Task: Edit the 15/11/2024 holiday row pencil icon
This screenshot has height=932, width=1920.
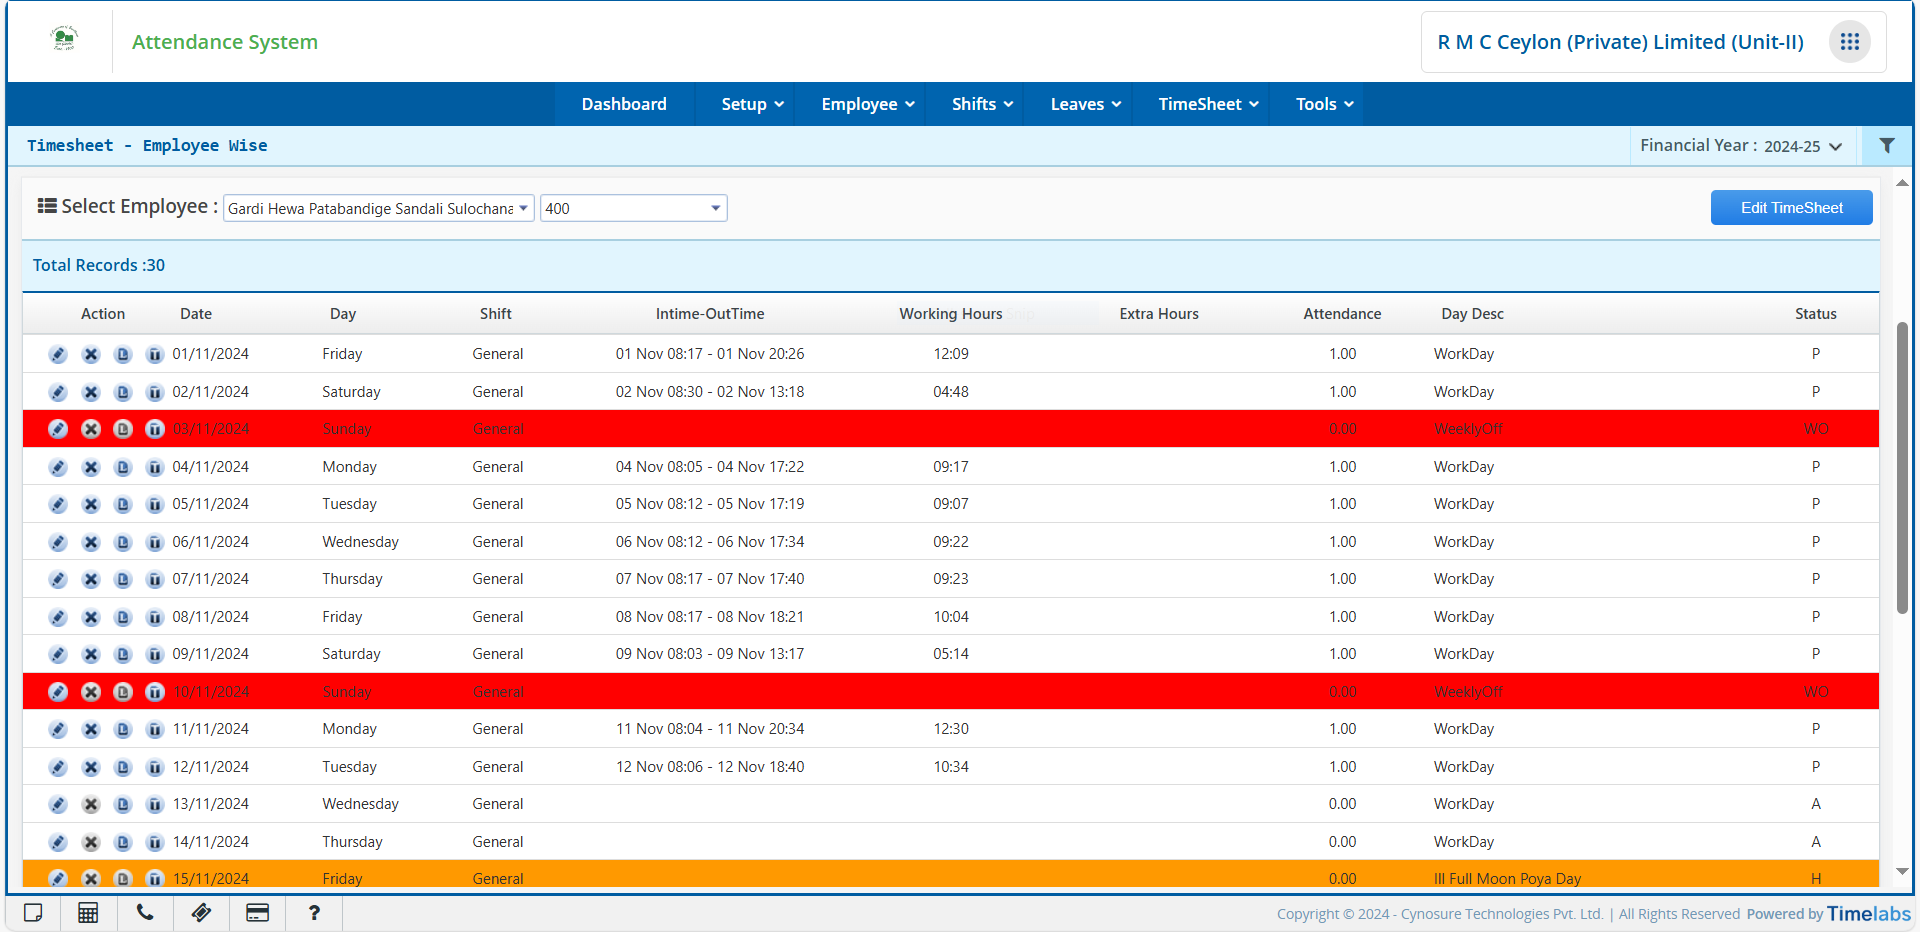Action: click(x=58, y=878)
